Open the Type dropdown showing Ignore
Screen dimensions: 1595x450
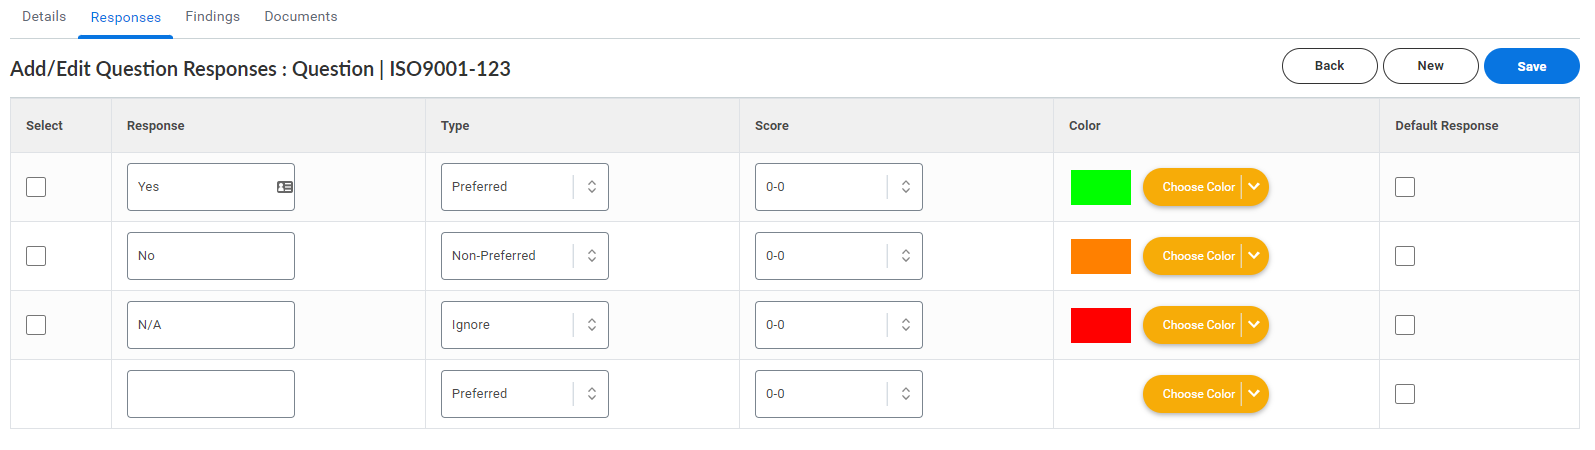click(x=525, y=325)
